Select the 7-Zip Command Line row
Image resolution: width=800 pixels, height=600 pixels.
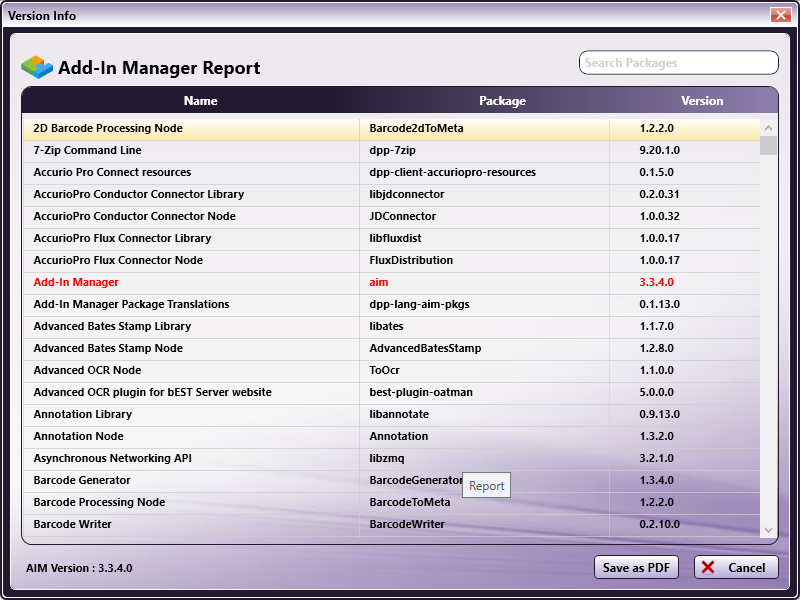click(391, 151)
